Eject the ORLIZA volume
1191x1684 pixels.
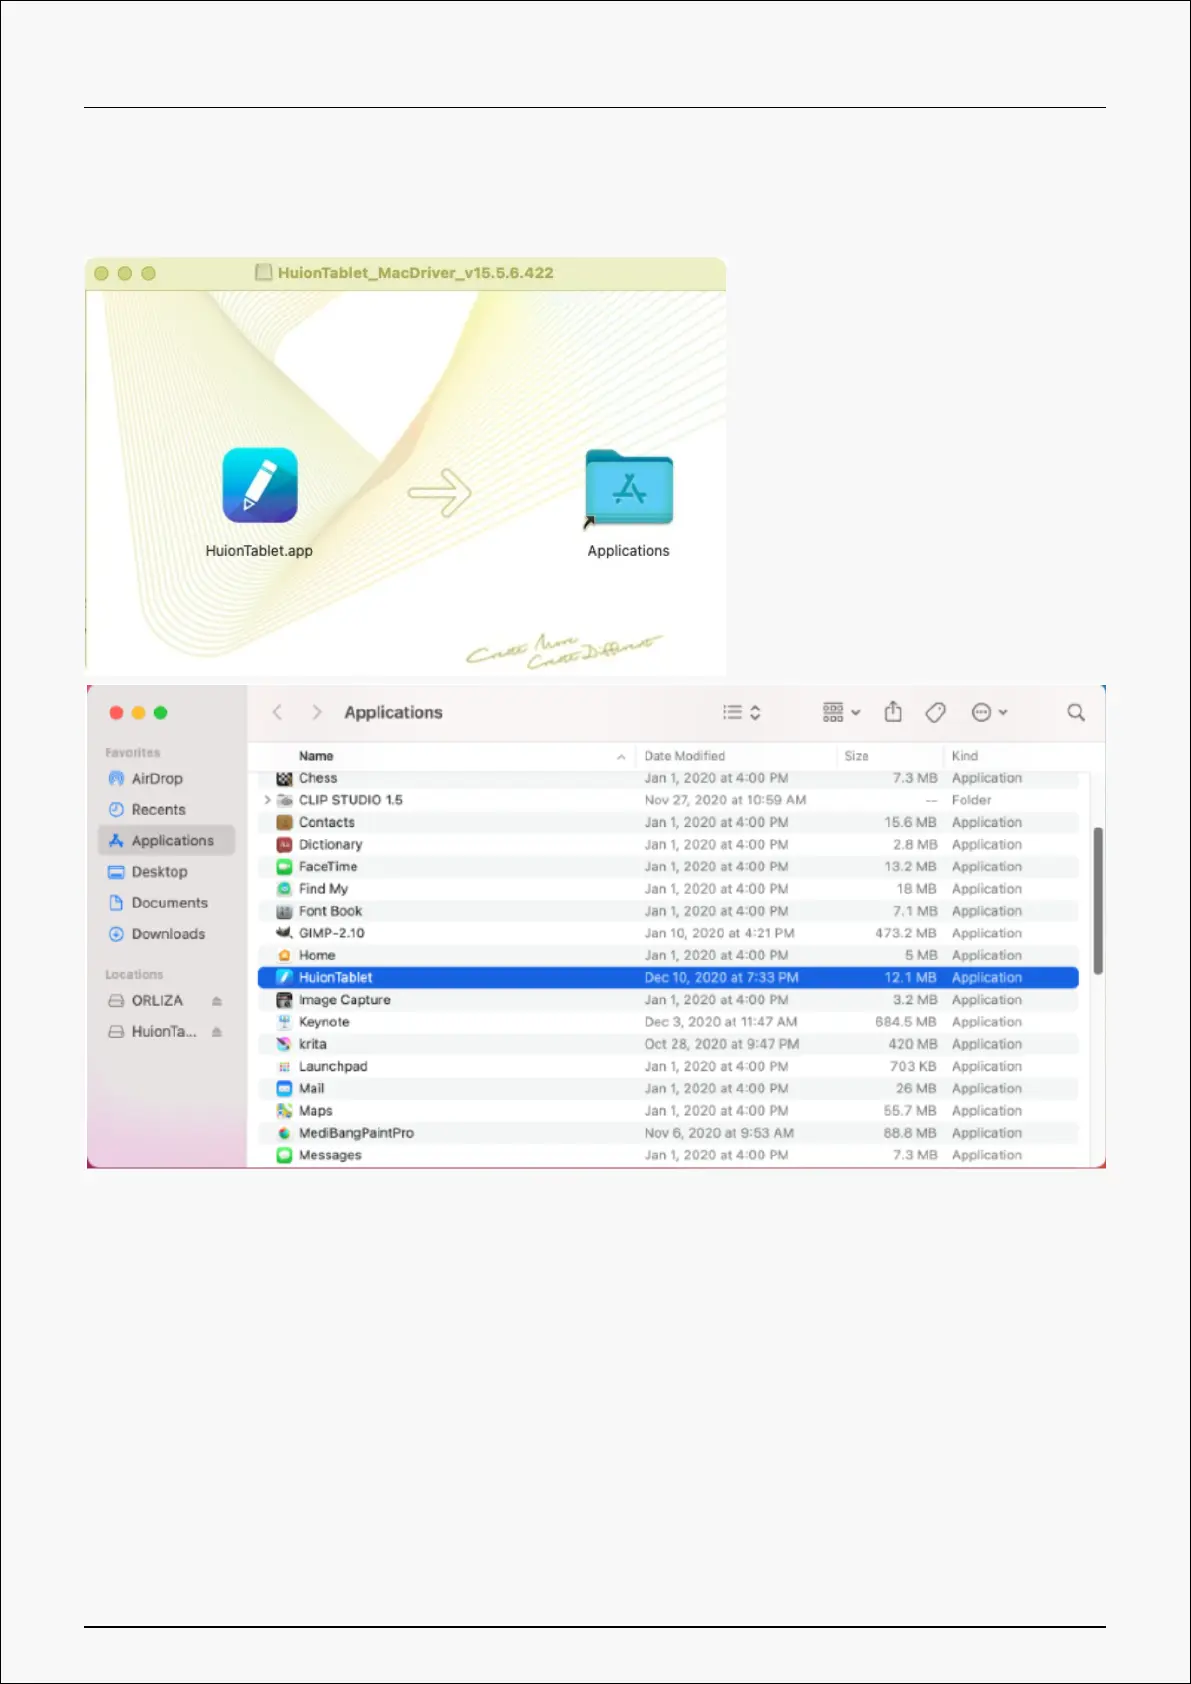(x=217, y=1001)
